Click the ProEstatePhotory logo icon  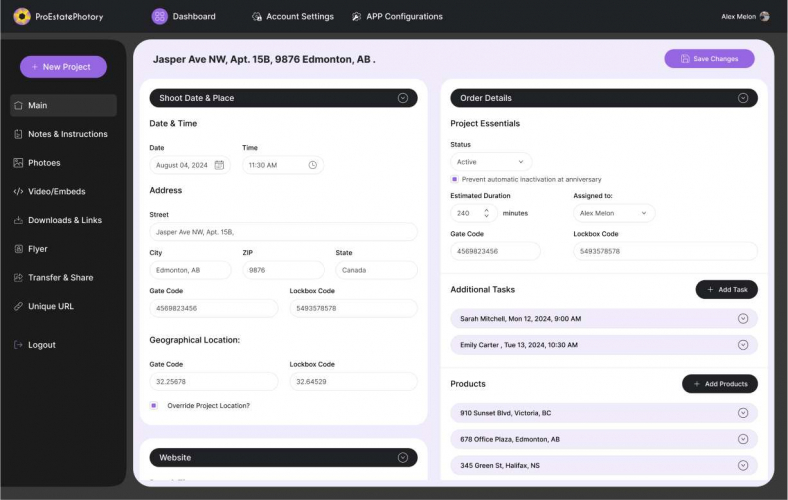pyautogui.click(x=22, y=17)
